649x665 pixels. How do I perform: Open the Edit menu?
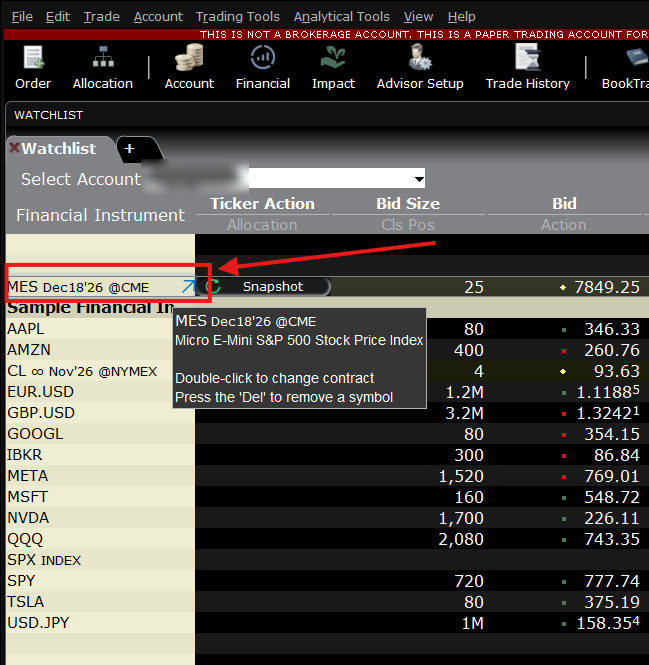[58, 17]
